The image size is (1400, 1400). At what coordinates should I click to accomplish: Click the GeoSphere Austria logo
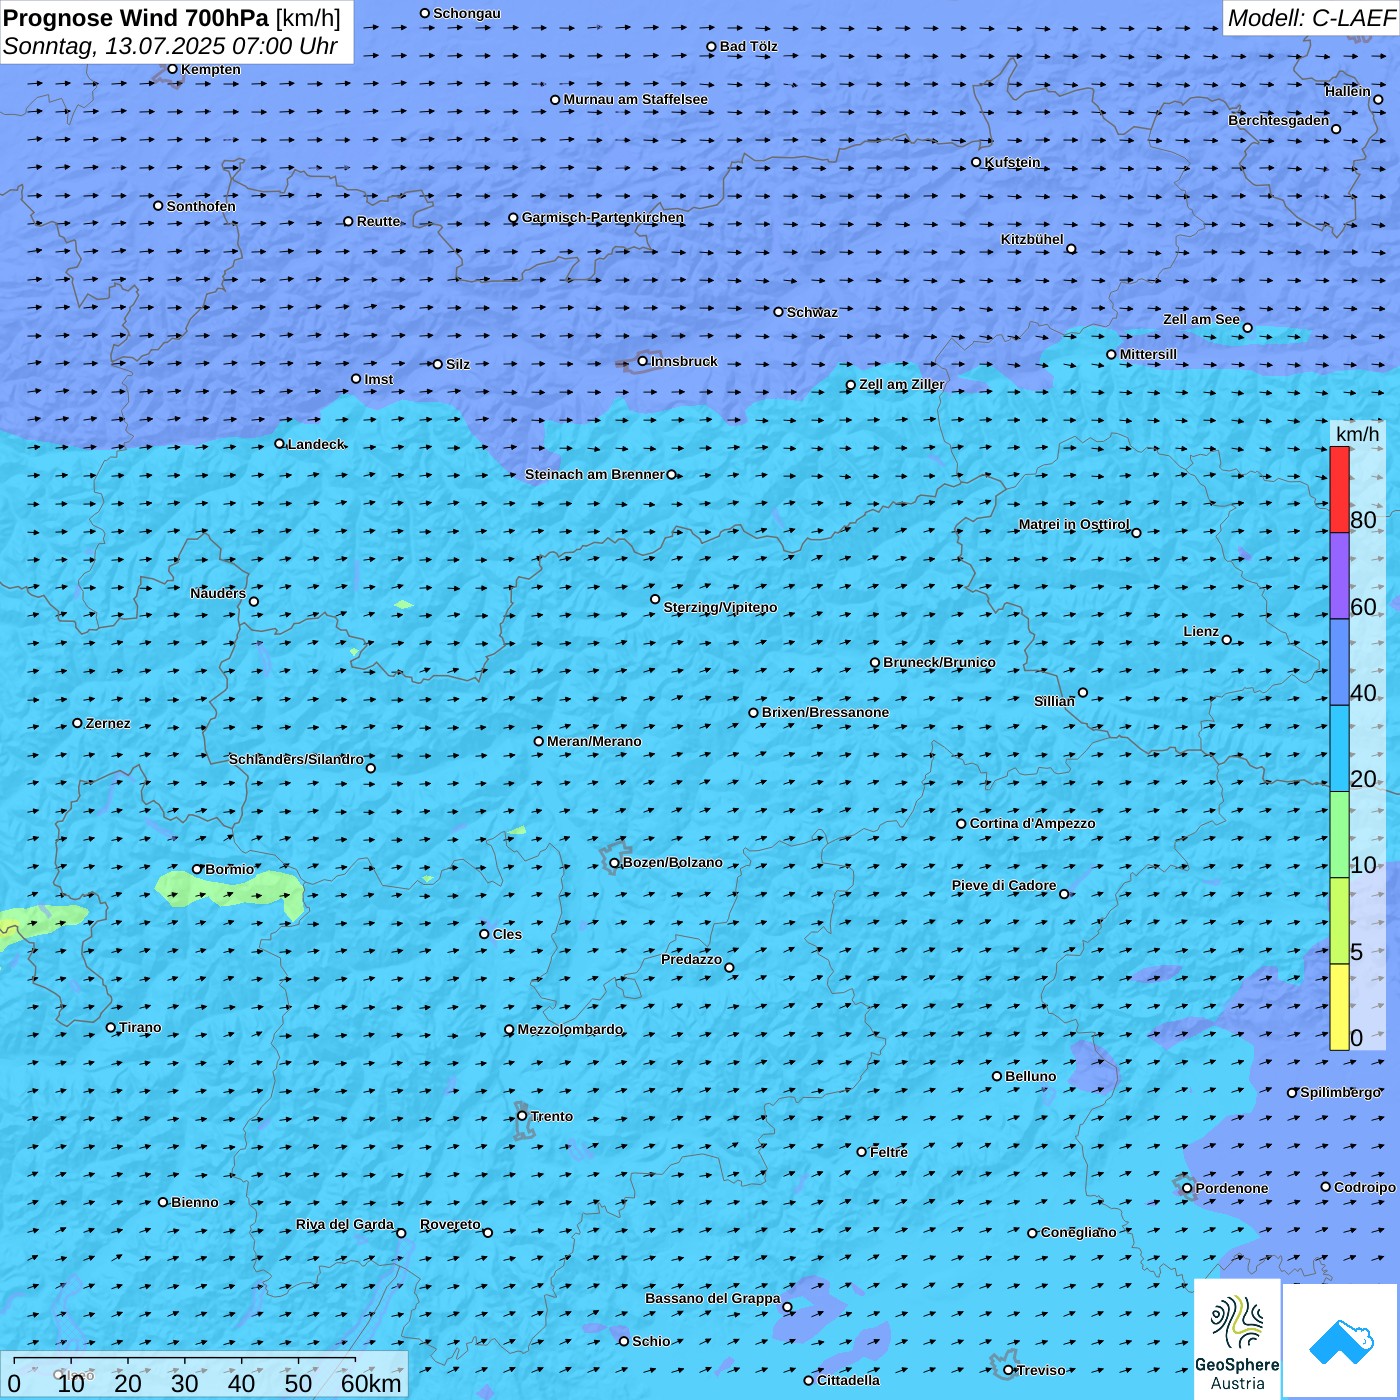1237,1340
